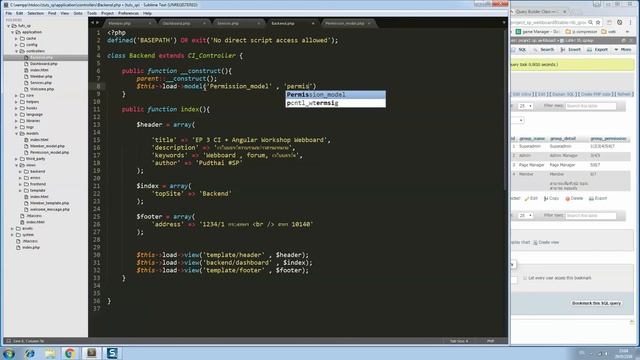640x360 pixels.
Task: Expand the system folder arrow
Action: point(13,235)
